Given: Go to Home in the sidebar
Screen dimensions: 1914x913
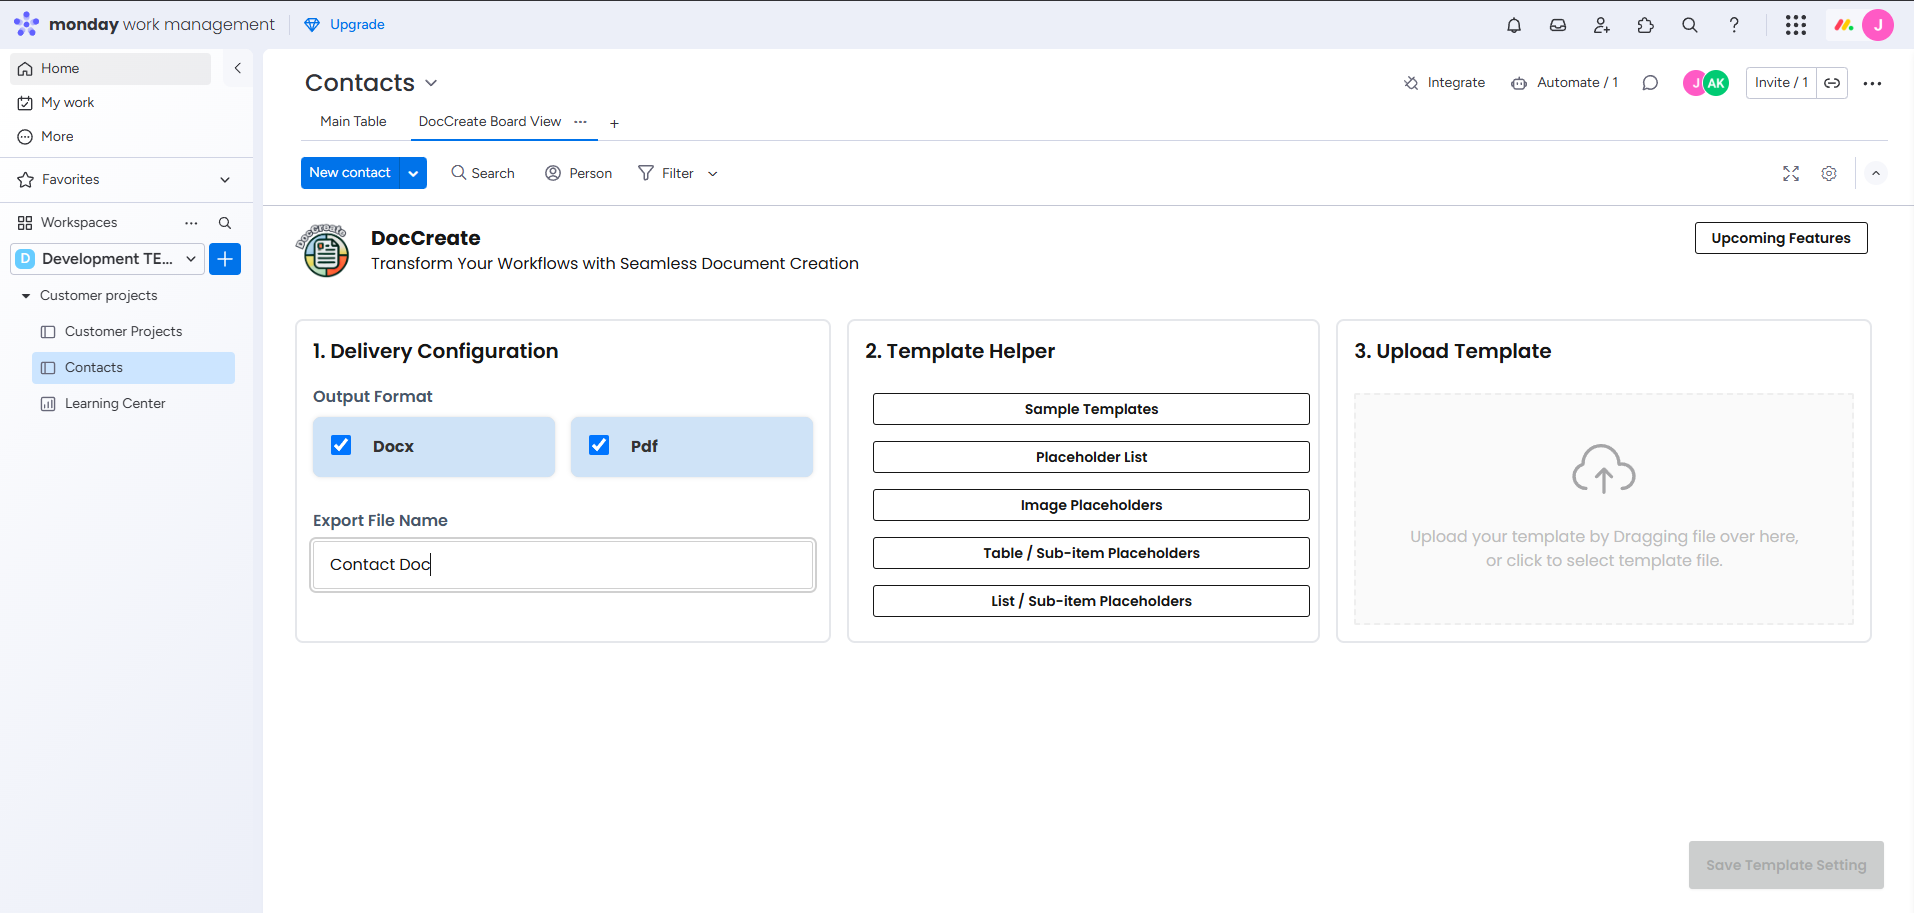Looking at the screenshot, I should click(x=110, y=69).
